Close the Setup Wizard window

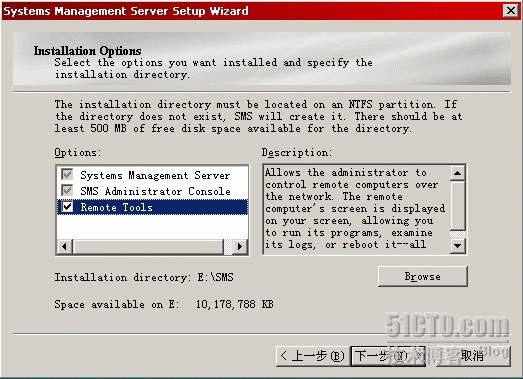pos(511,11)
